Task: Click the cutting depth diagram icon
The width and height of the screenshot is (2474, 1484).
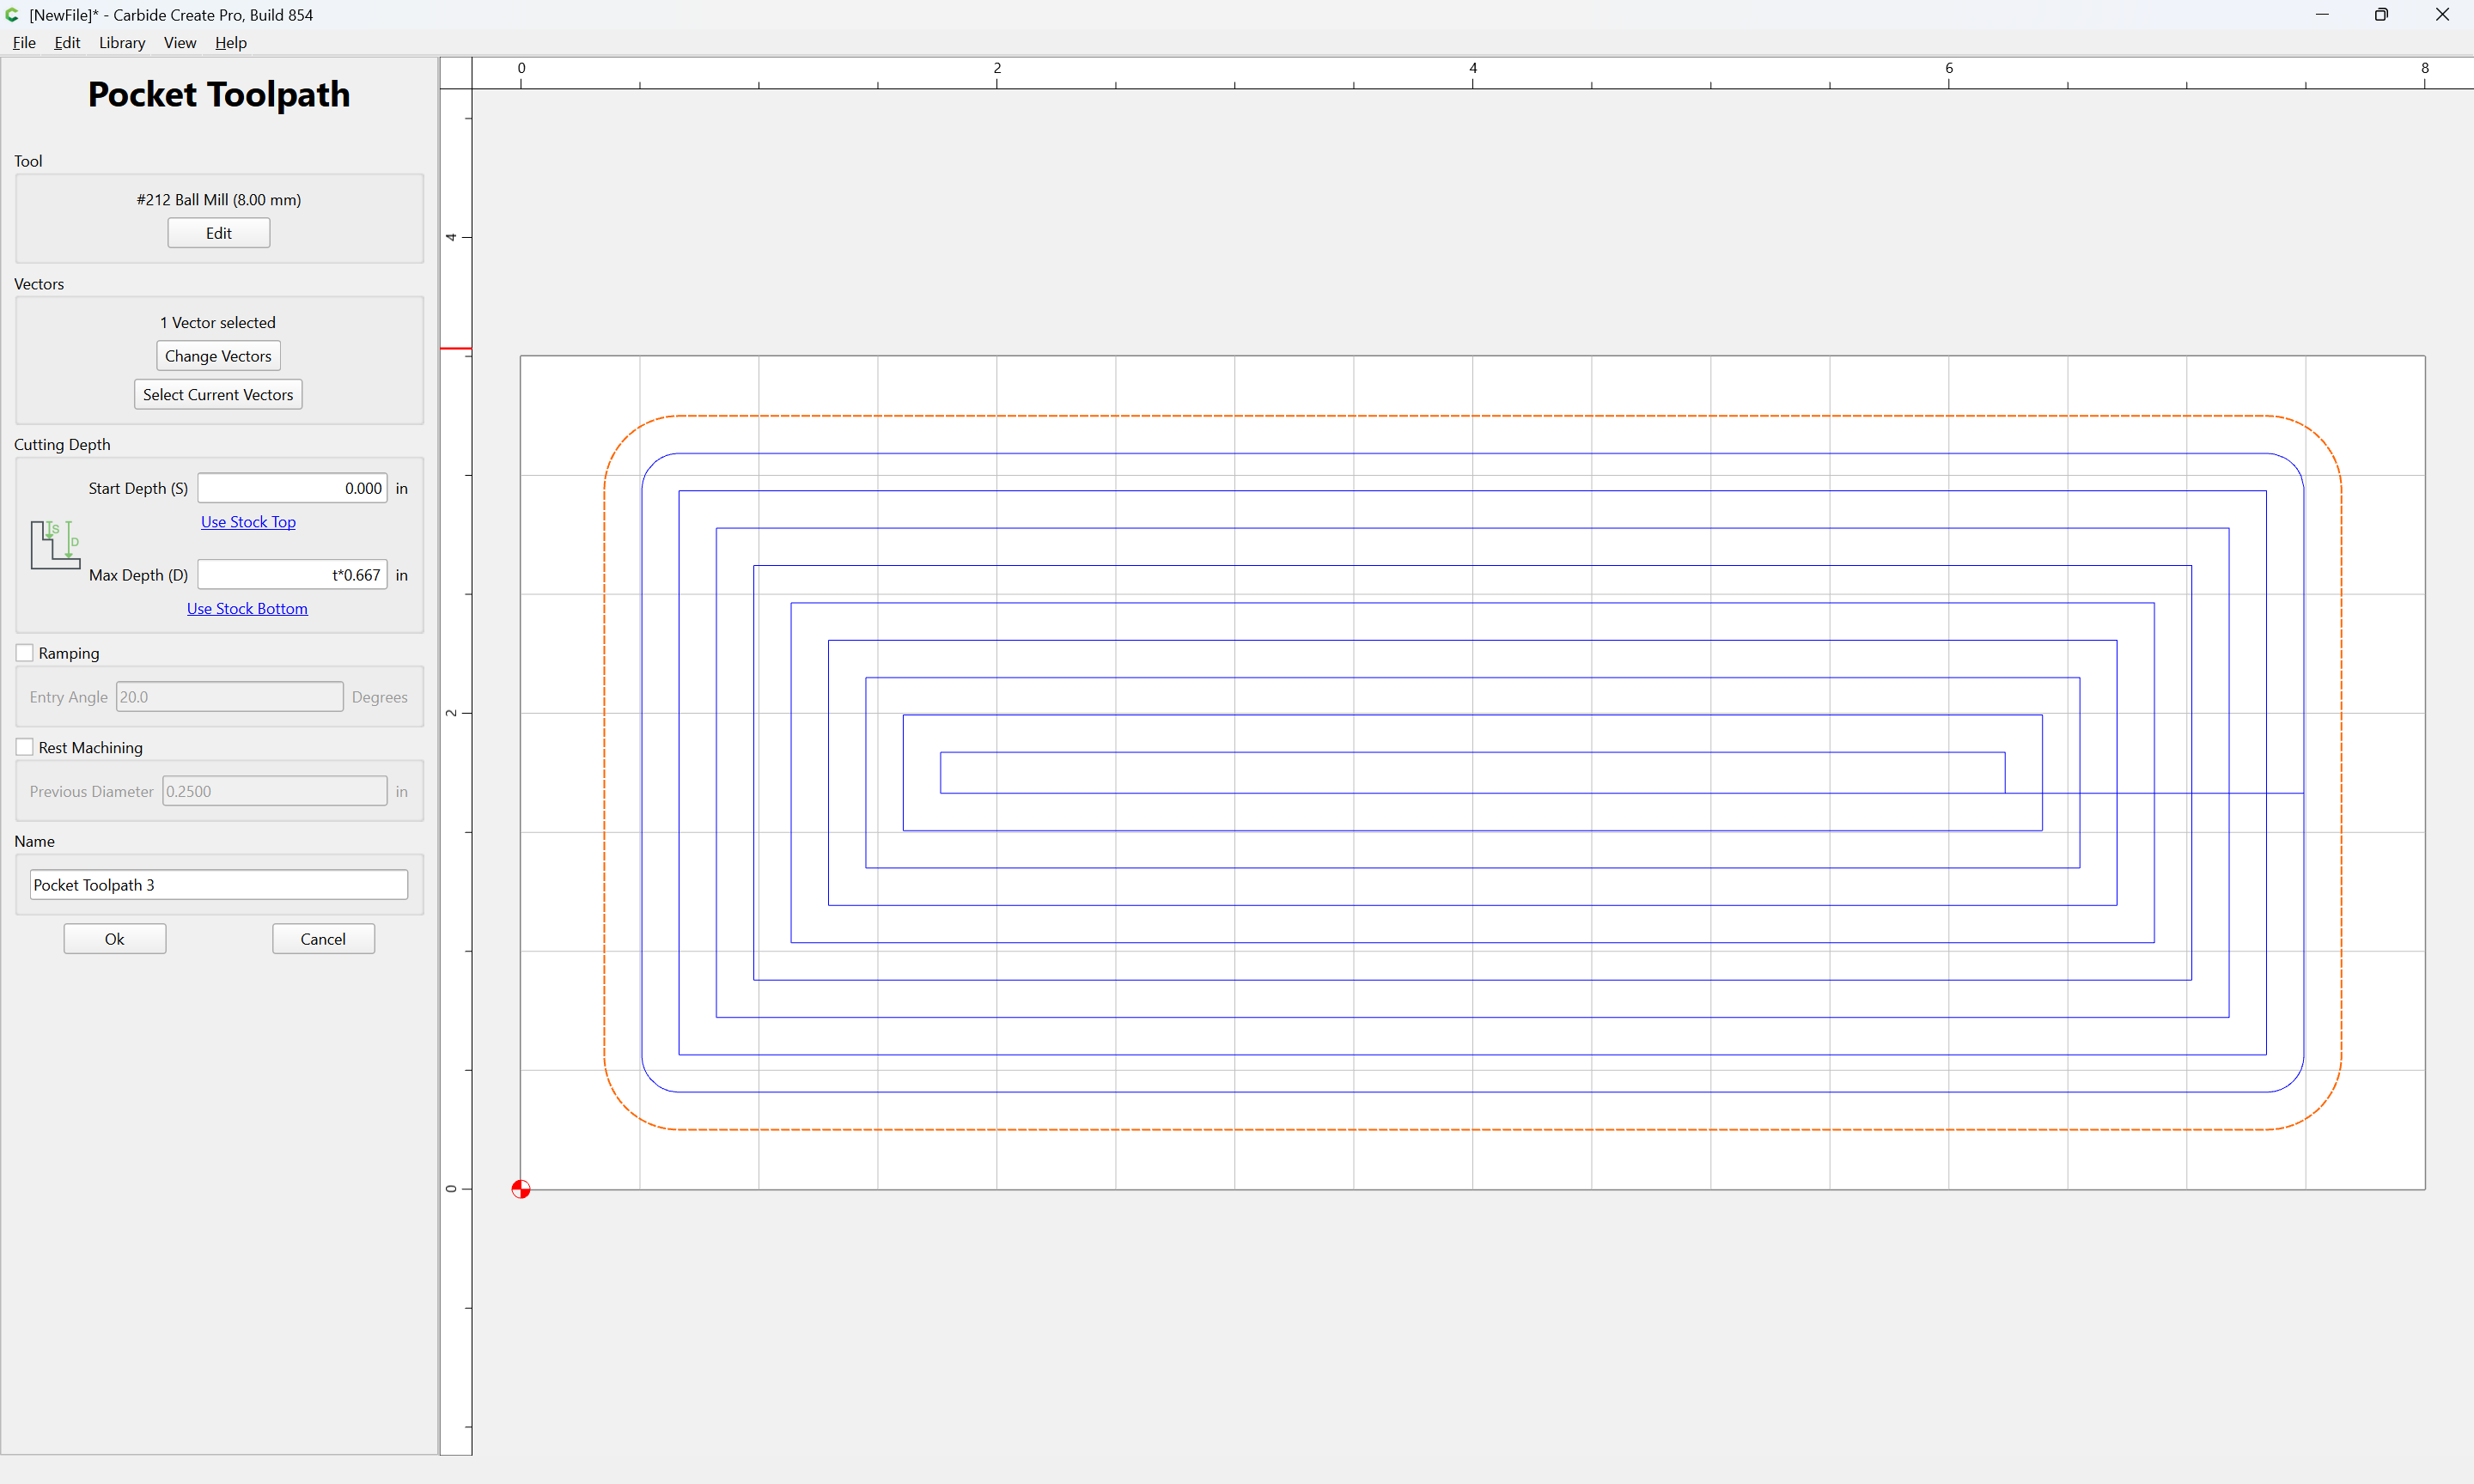Action: click(x=55, y=545)
